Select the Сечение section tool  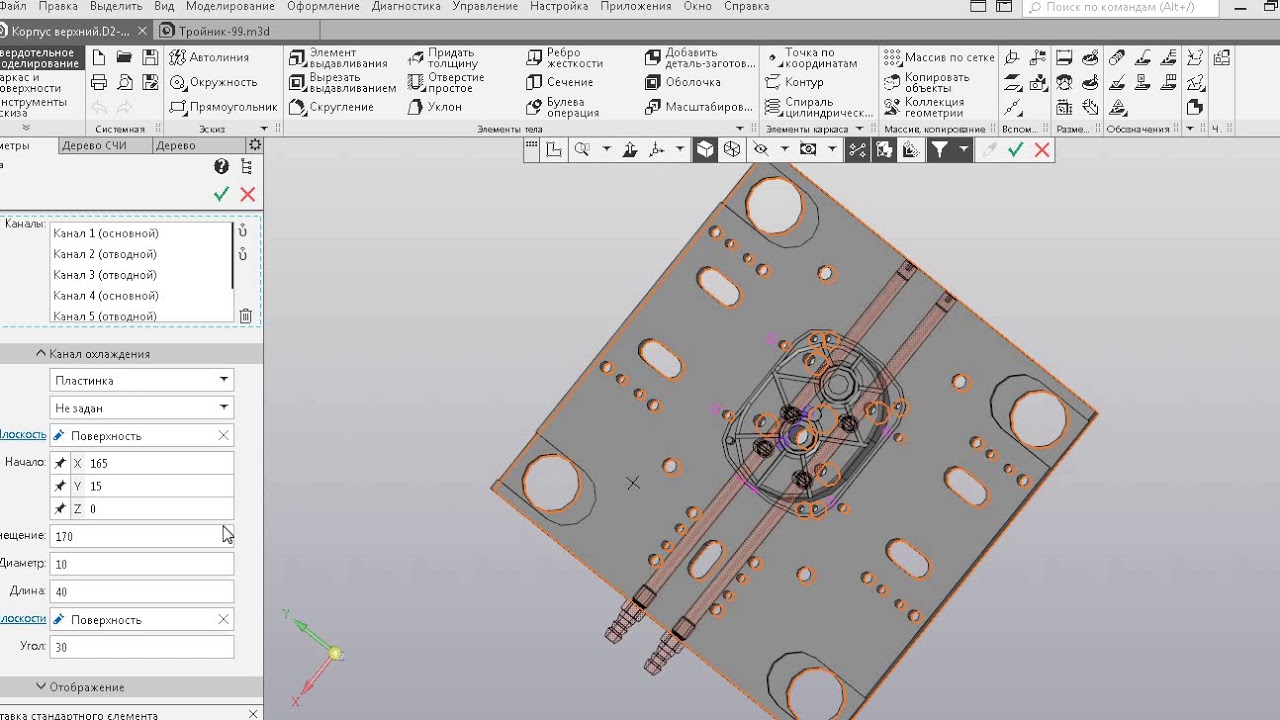[x=560, y=82]
